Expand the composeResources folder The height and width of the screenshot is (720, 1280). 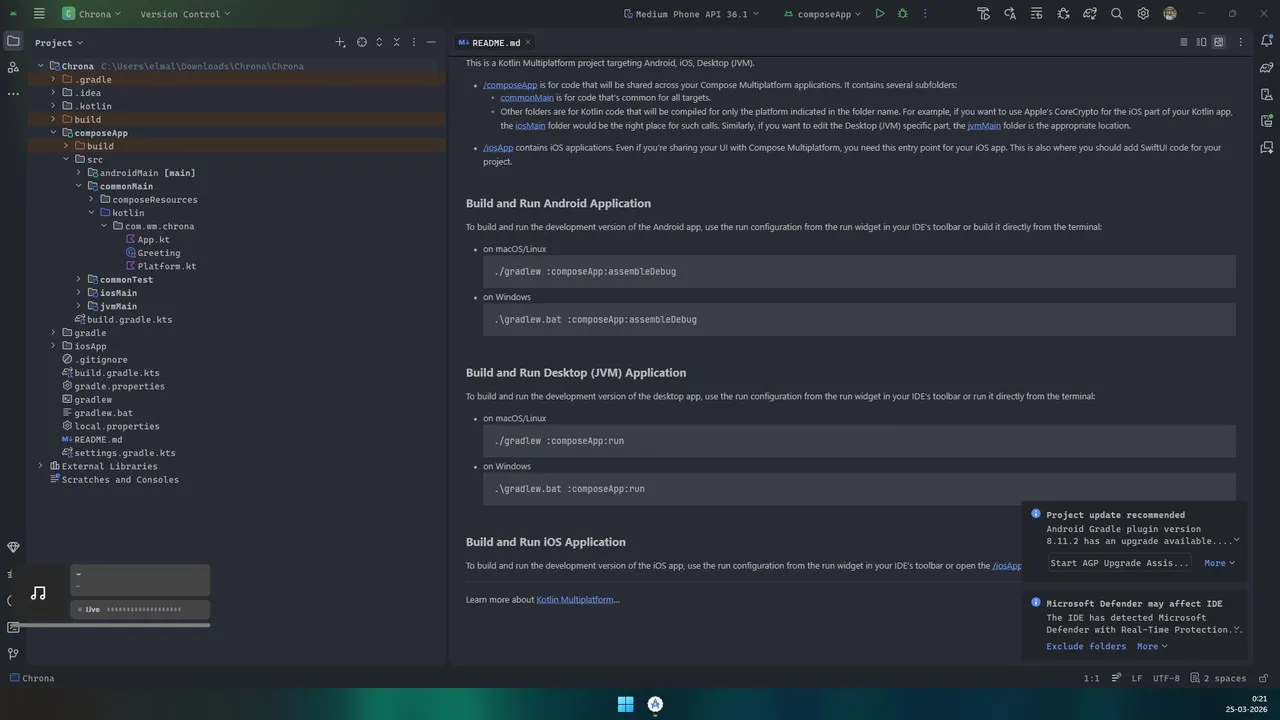[x=91, y=199]
